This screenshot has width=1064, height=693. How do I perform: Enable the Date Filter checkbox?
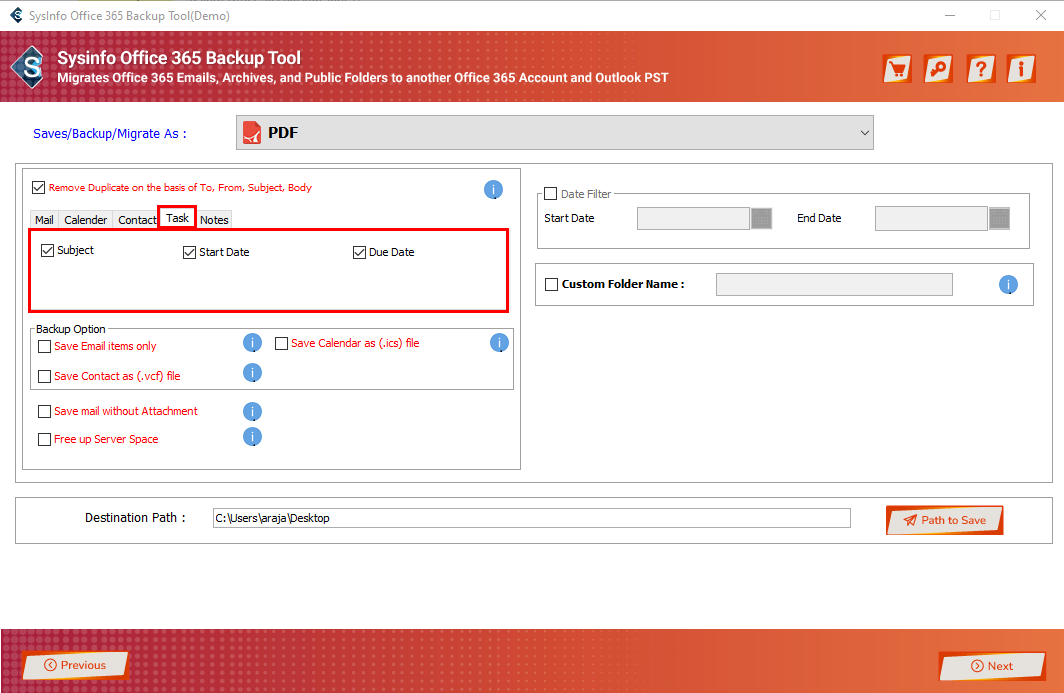click(x=551, y=194)
